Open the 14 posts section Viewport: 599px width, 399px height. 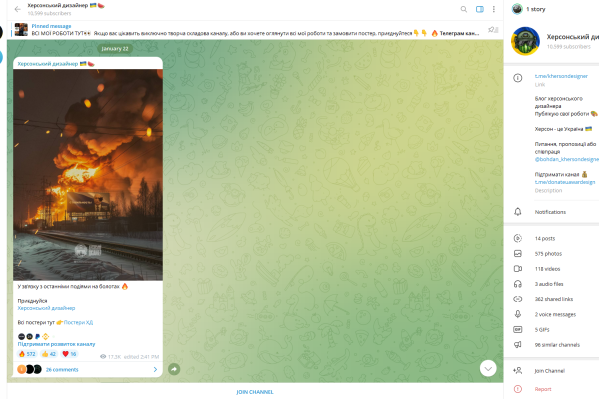tap(551, 238)
